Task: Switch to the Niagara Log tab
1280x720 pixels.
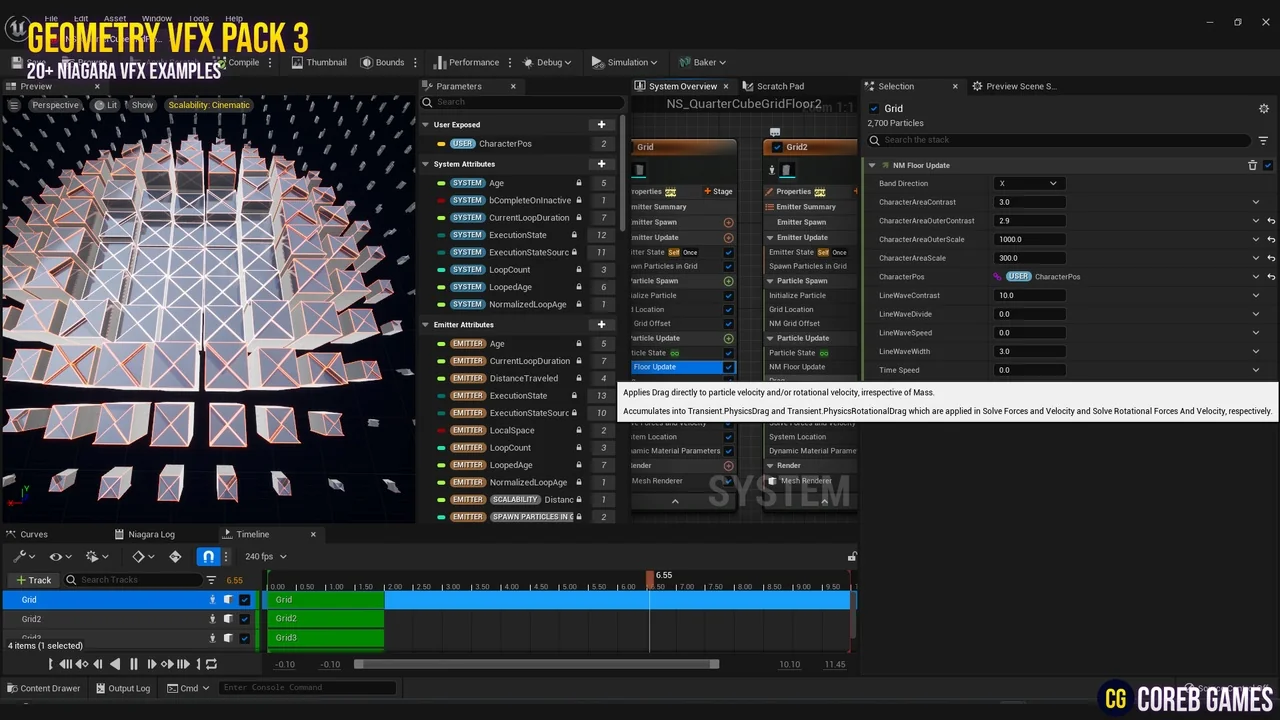Action: pos(151,534)
